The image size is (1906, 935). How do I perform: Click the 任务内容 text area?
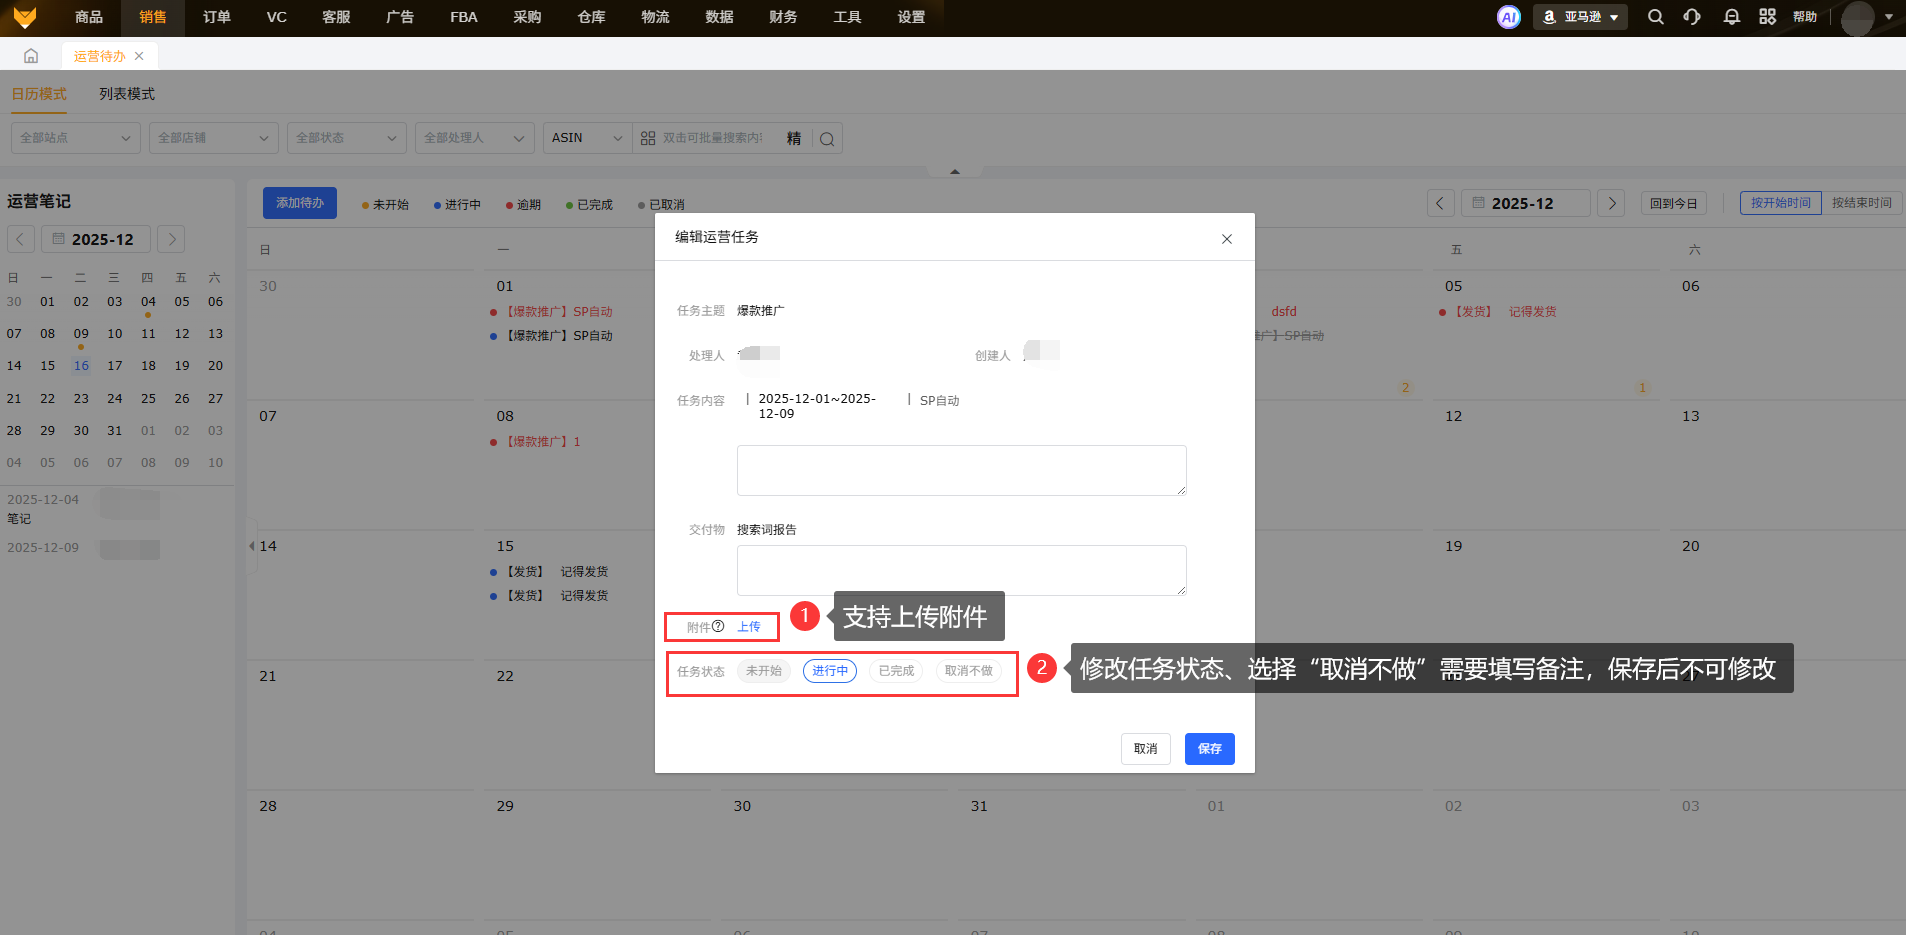(x=962, y=470)
